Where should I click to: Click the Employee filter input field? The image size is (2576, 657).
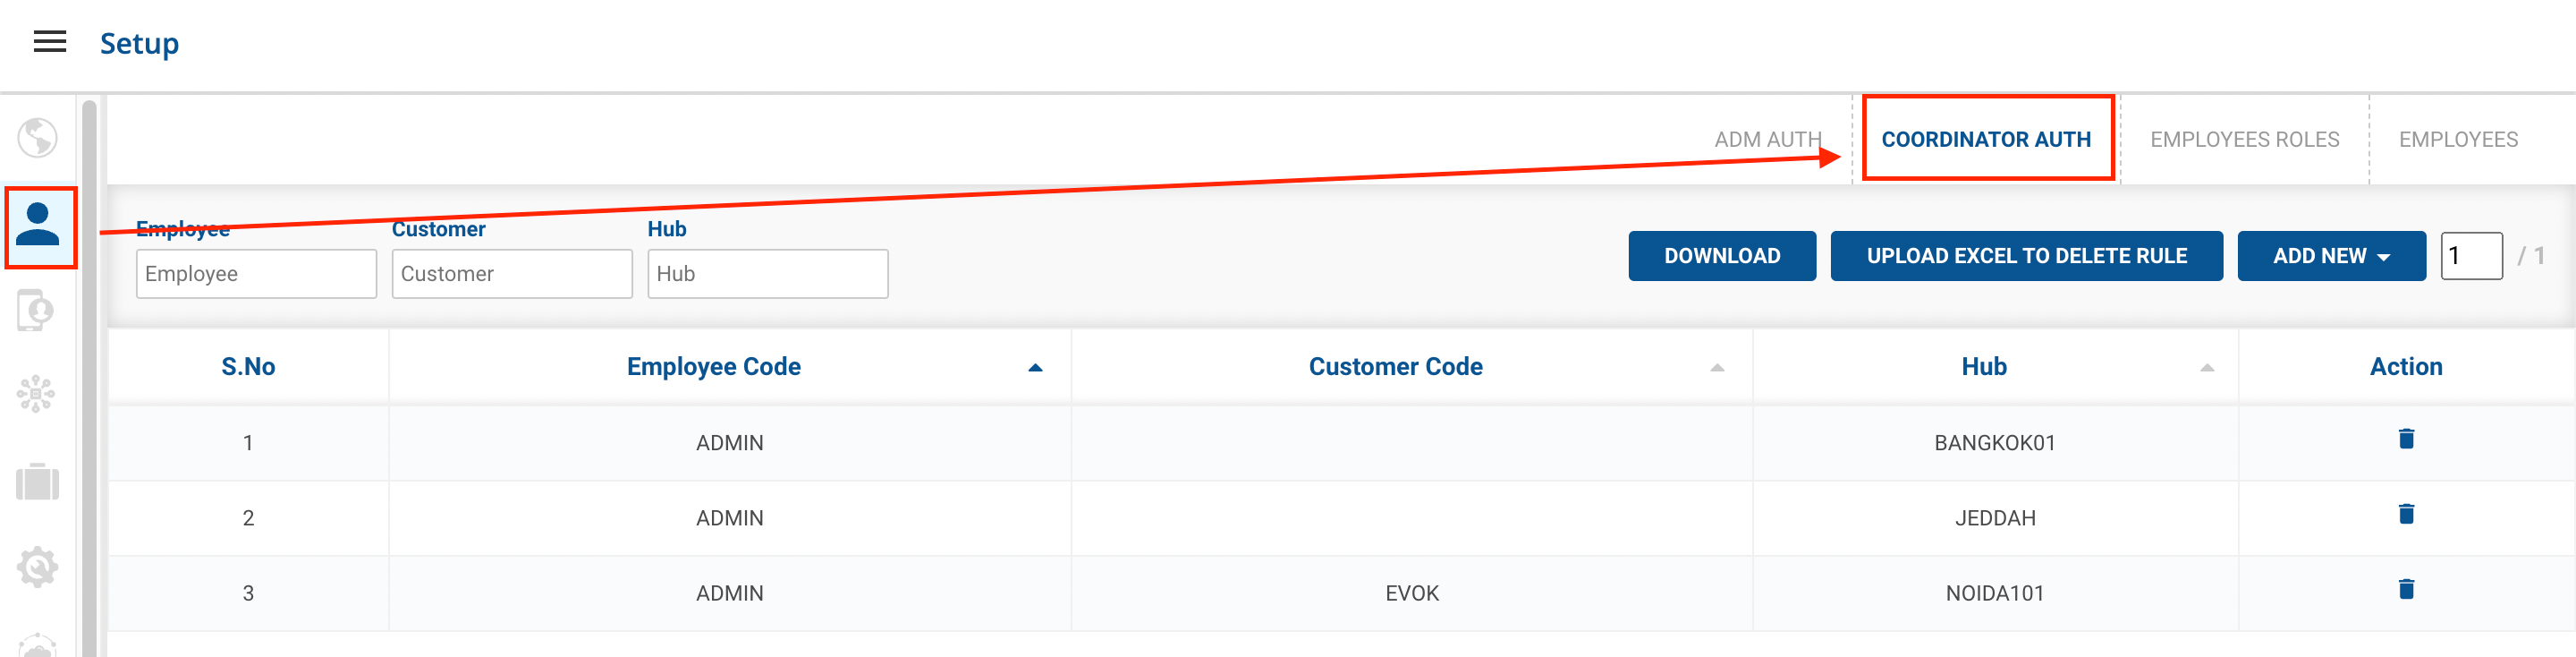(256, 274)
